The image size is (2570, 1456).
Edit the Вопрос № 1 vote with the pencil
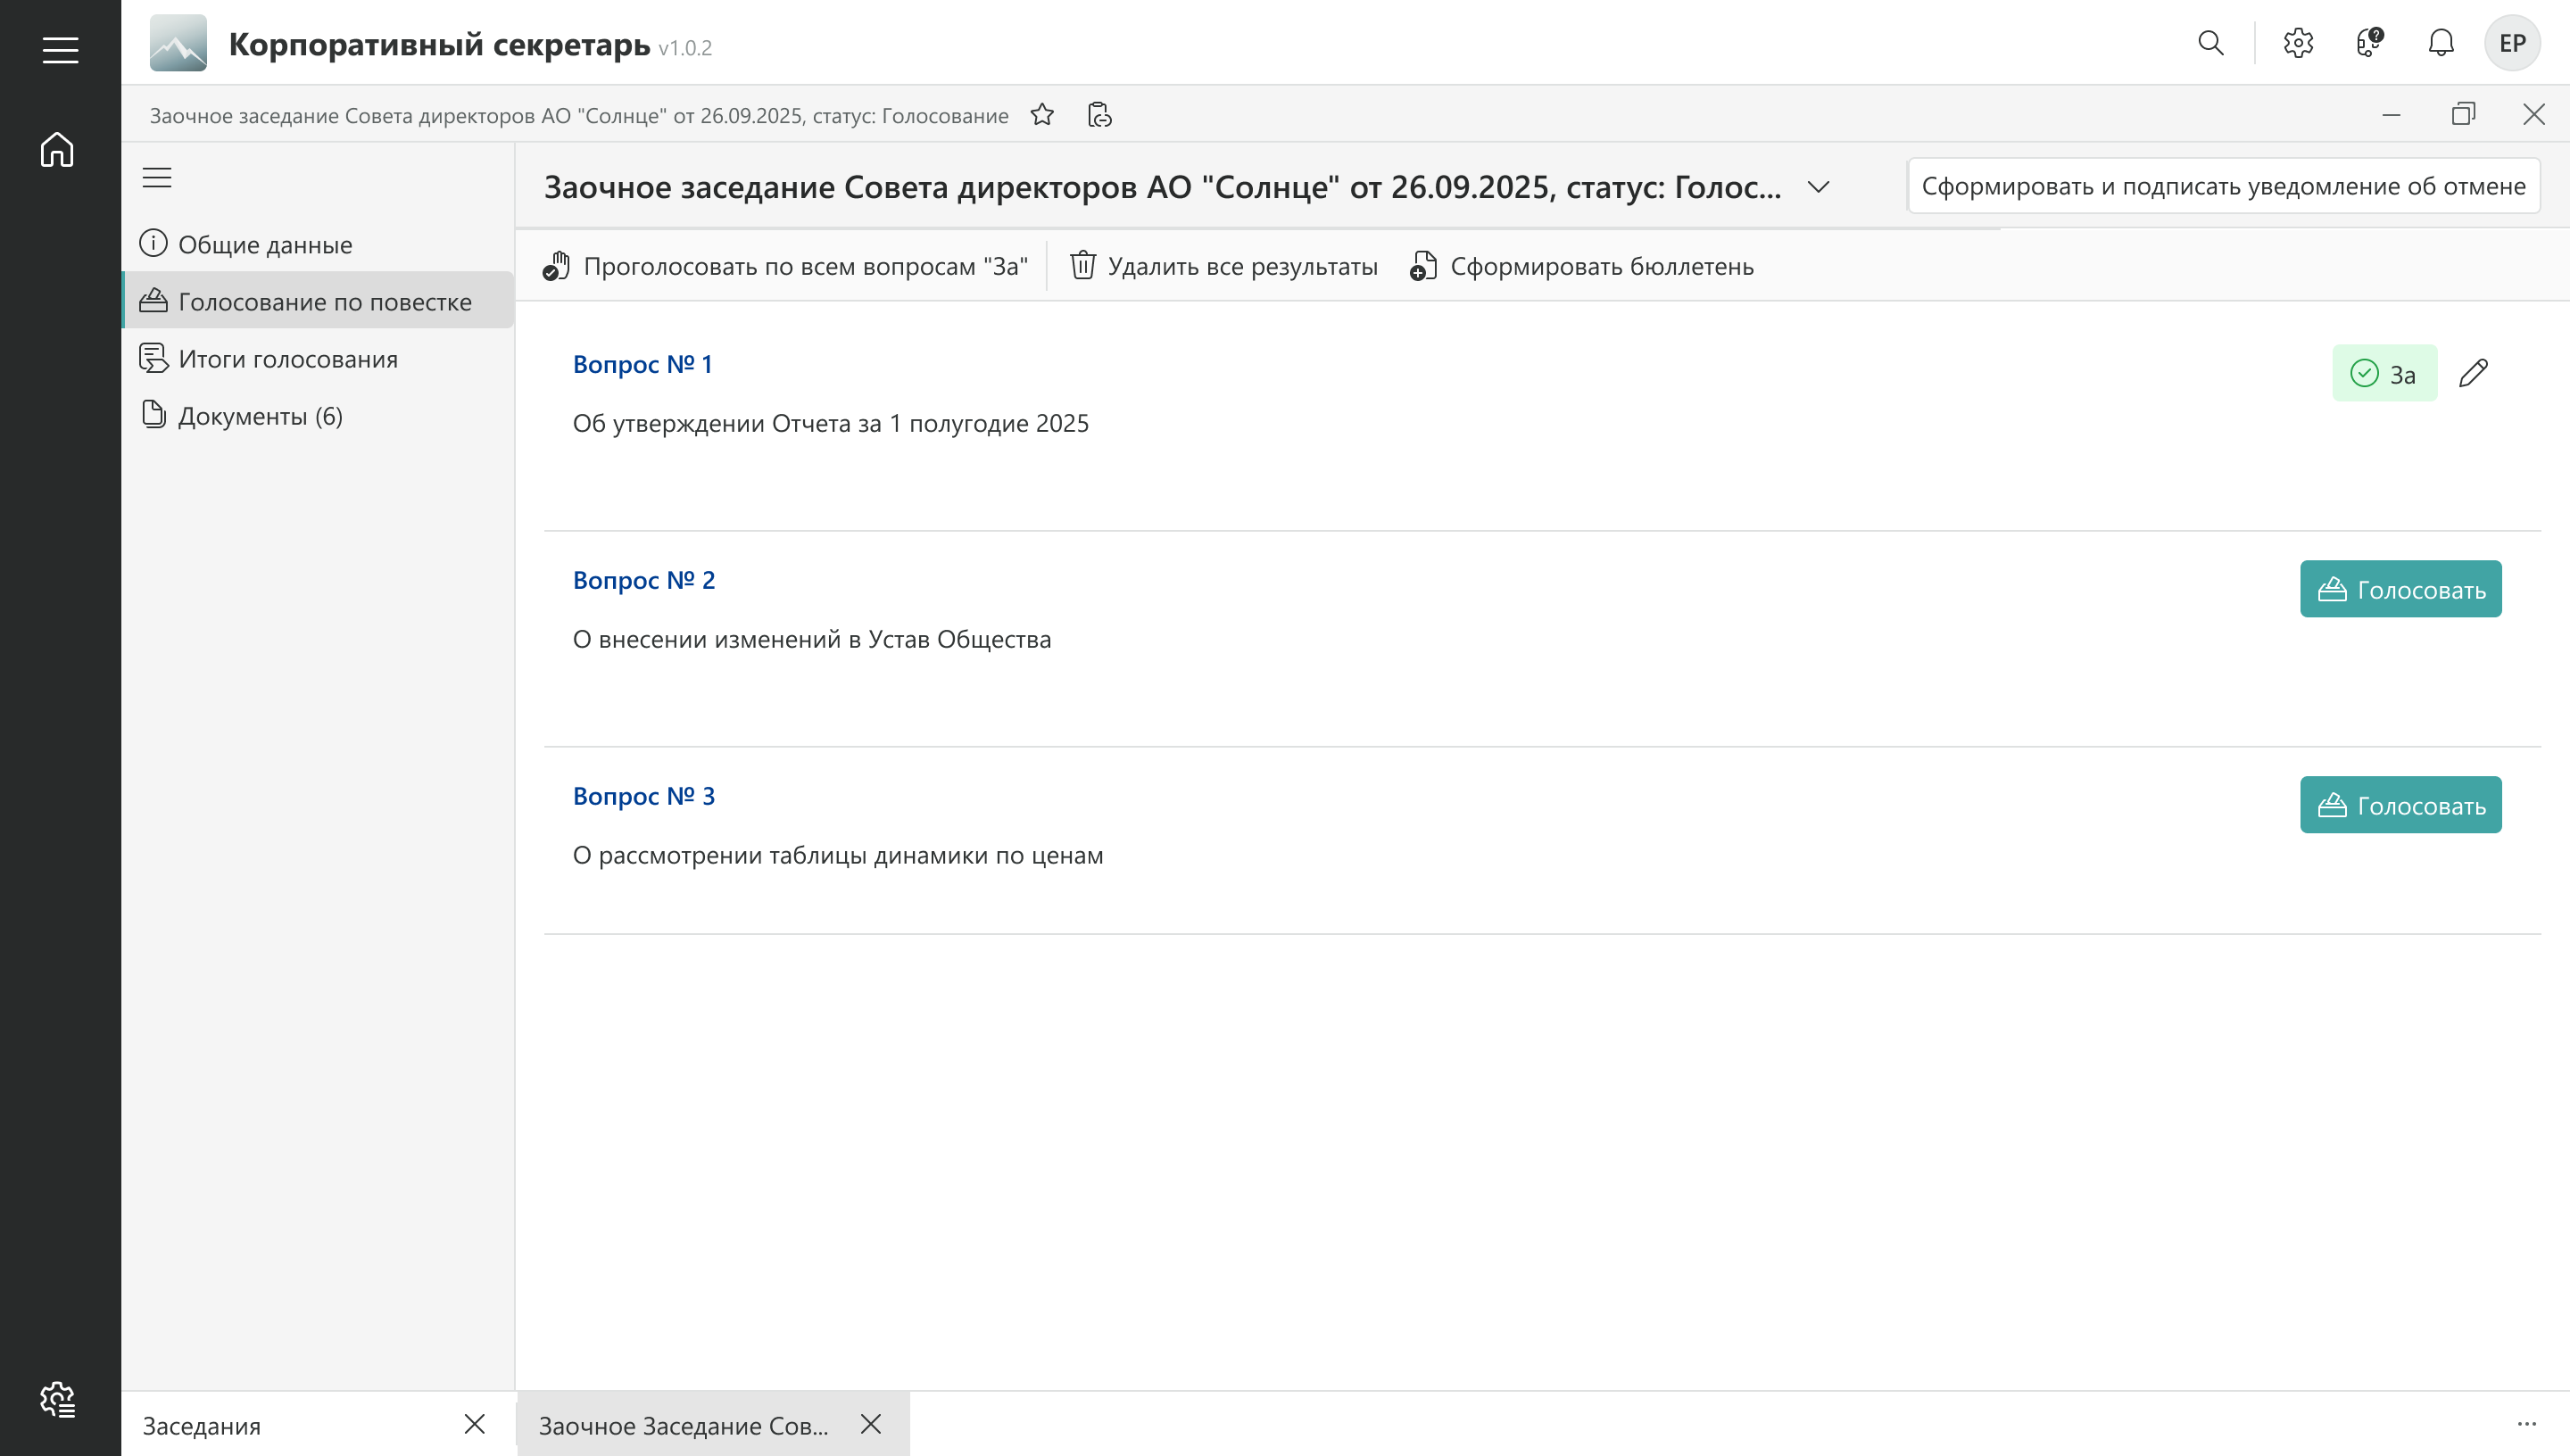click(2473, 373)
